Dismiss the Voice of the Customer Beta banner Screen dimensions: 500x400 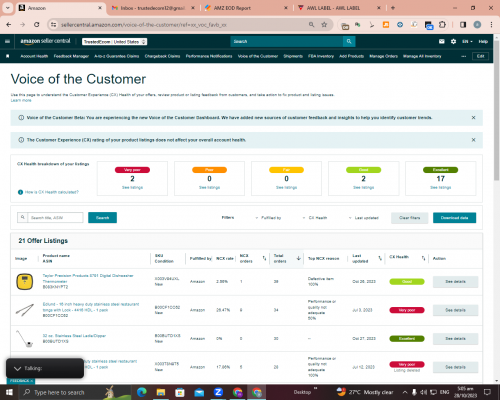click(473, 118)
